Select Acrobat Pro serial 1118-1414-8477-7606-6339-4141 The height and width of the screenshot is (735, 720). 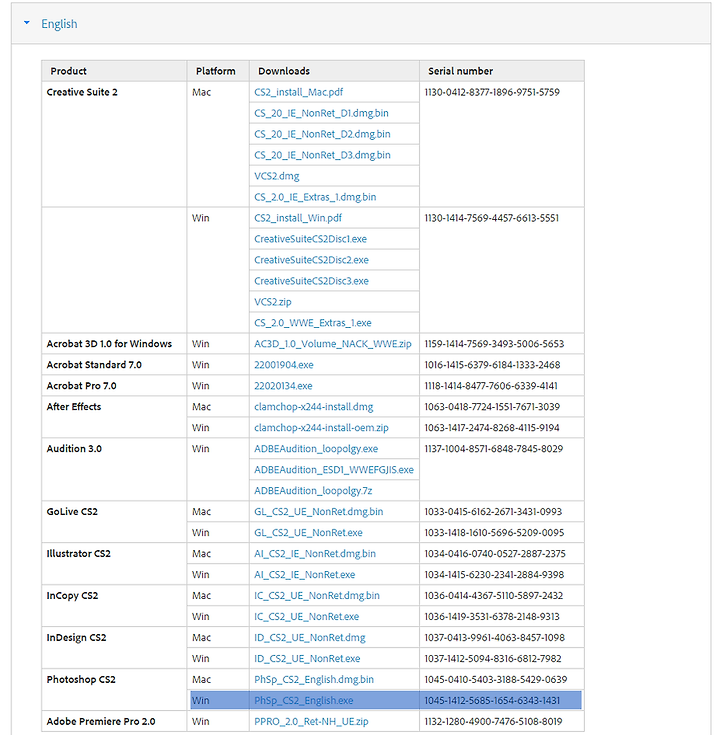pyautogui.click(x=491, y=386)
